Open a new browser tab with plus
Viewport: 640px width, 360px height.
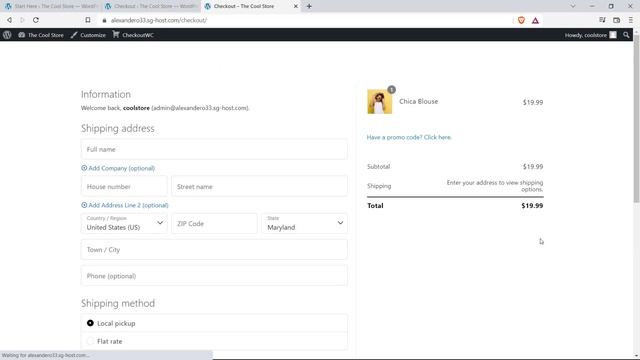pyautogui.click(x=309, y=6)
